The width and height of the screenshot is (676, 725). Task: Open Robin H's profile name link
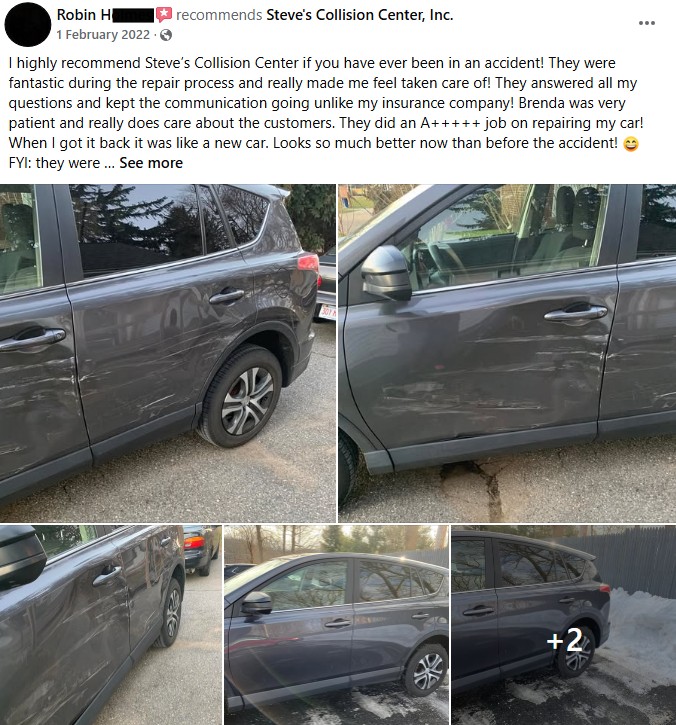[x=104, y=15]
